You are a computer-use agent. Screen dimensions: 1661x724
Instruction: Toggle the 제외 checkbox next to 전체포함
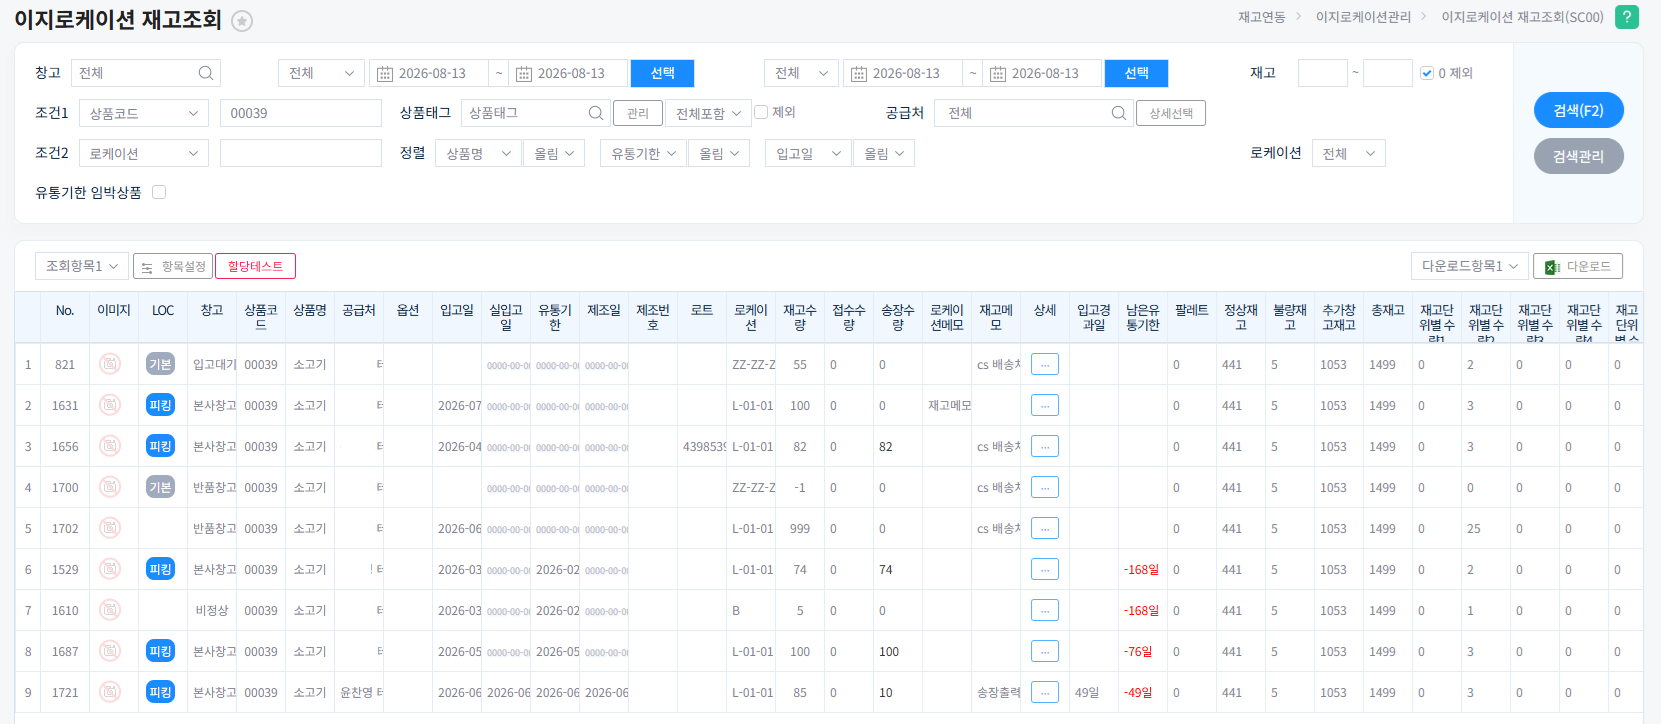point(761,112)
